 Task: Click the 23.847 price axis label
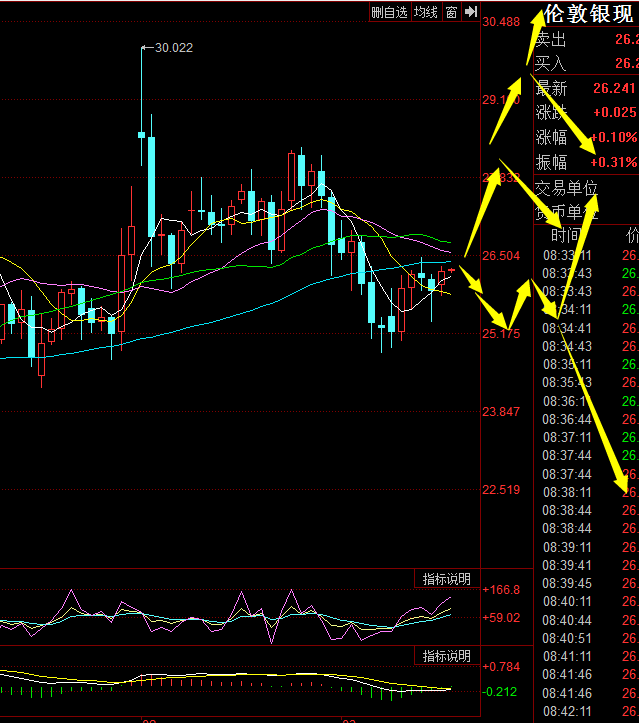[x=501, y=411]
